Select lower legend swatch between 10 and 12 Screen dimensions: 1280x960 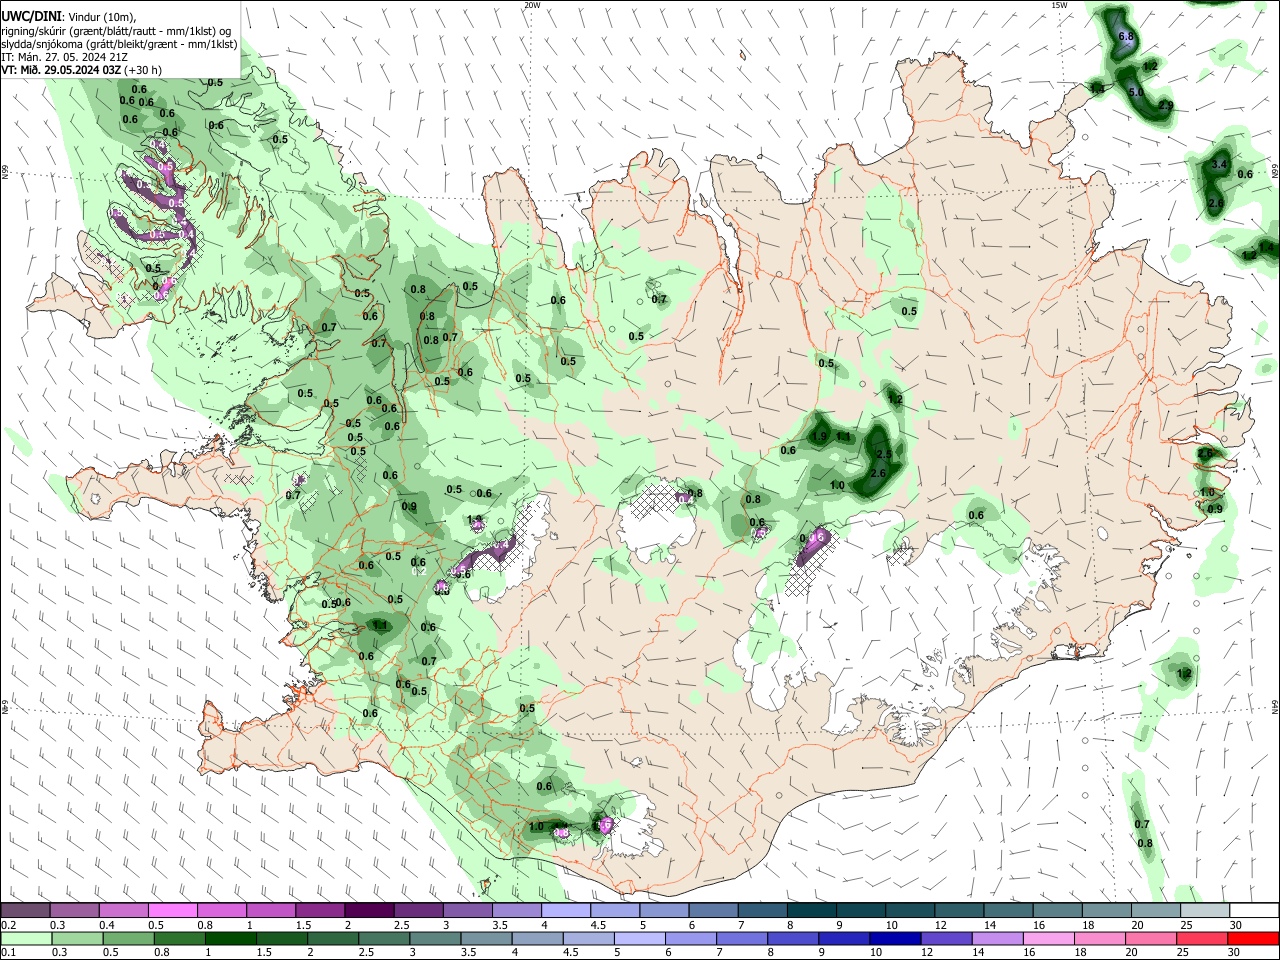(x=896, y=938)
